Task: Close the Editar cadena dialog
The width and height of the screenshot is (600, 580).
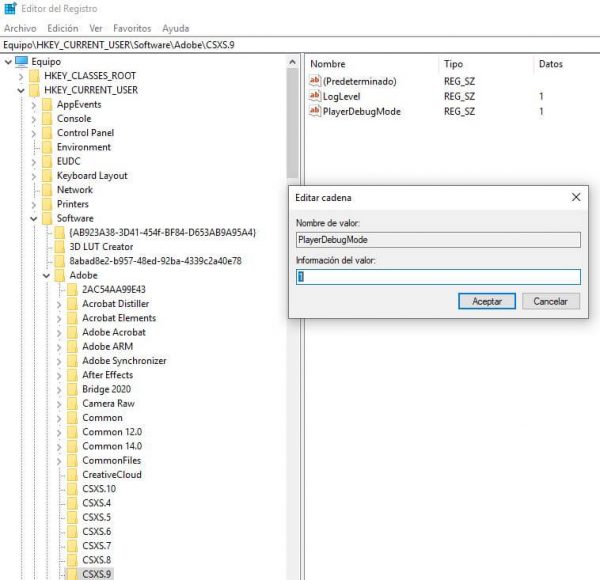Action: pos(575,198)
